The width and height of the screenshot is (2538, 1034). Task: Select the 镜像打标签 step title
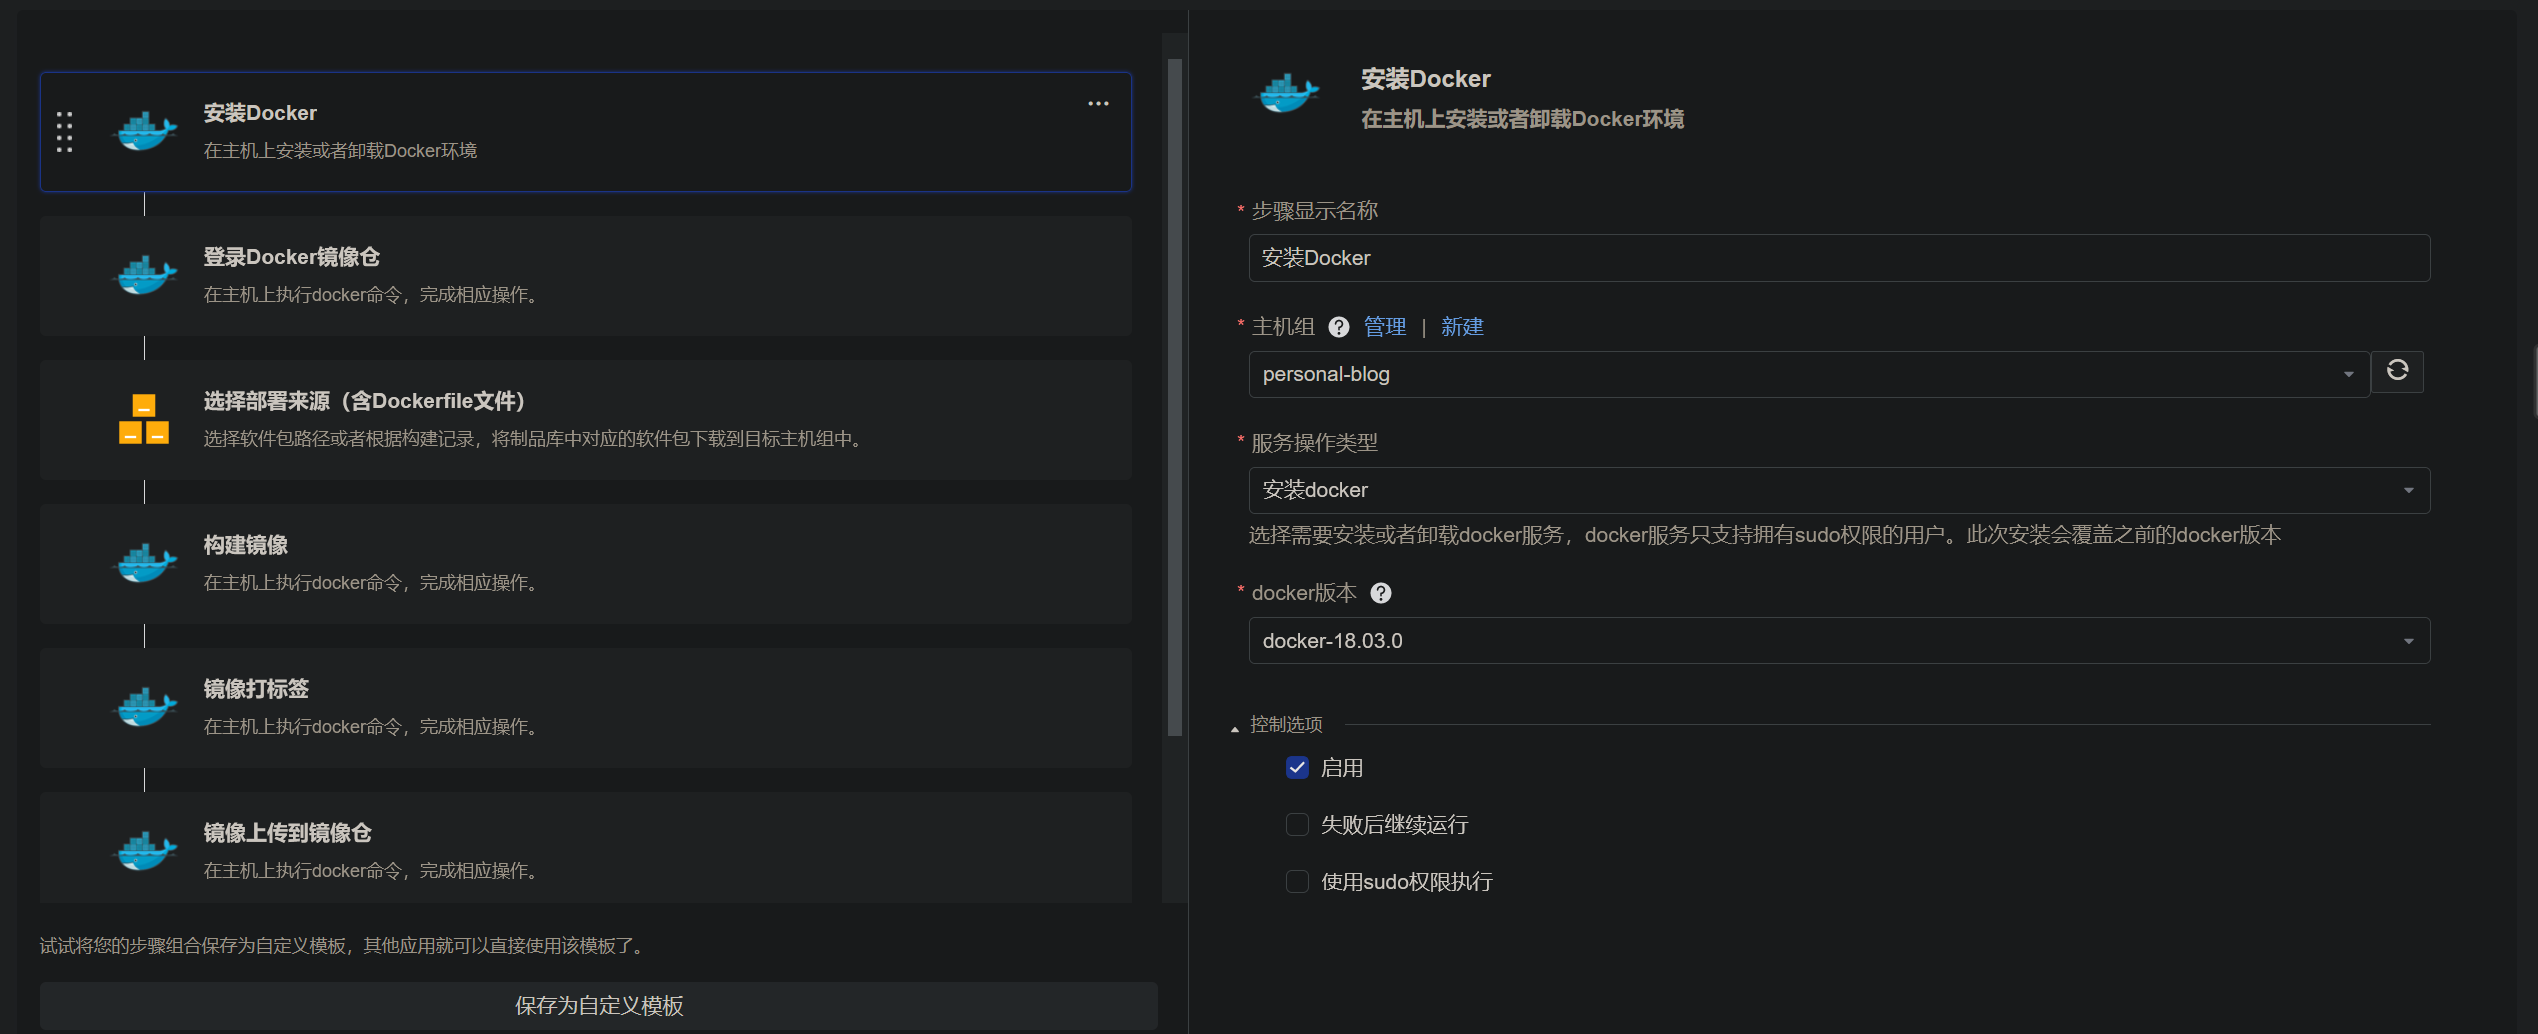(256, 689)
